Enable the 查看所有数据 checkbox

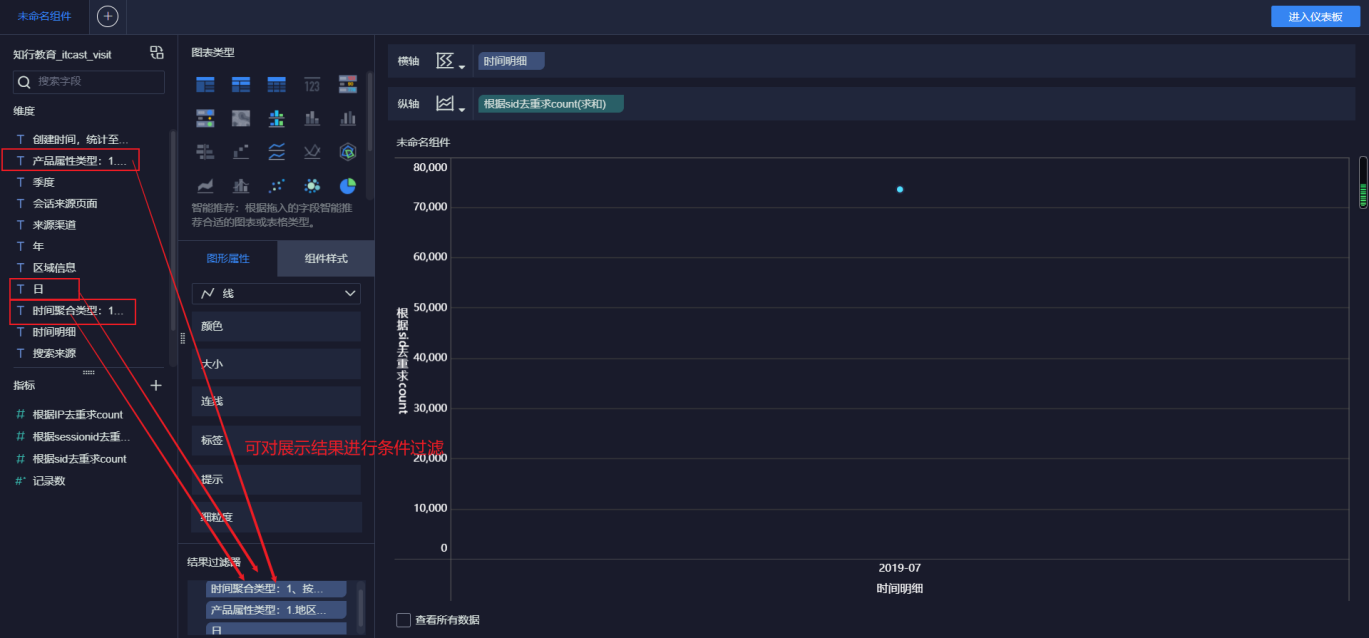click(404, 620)
